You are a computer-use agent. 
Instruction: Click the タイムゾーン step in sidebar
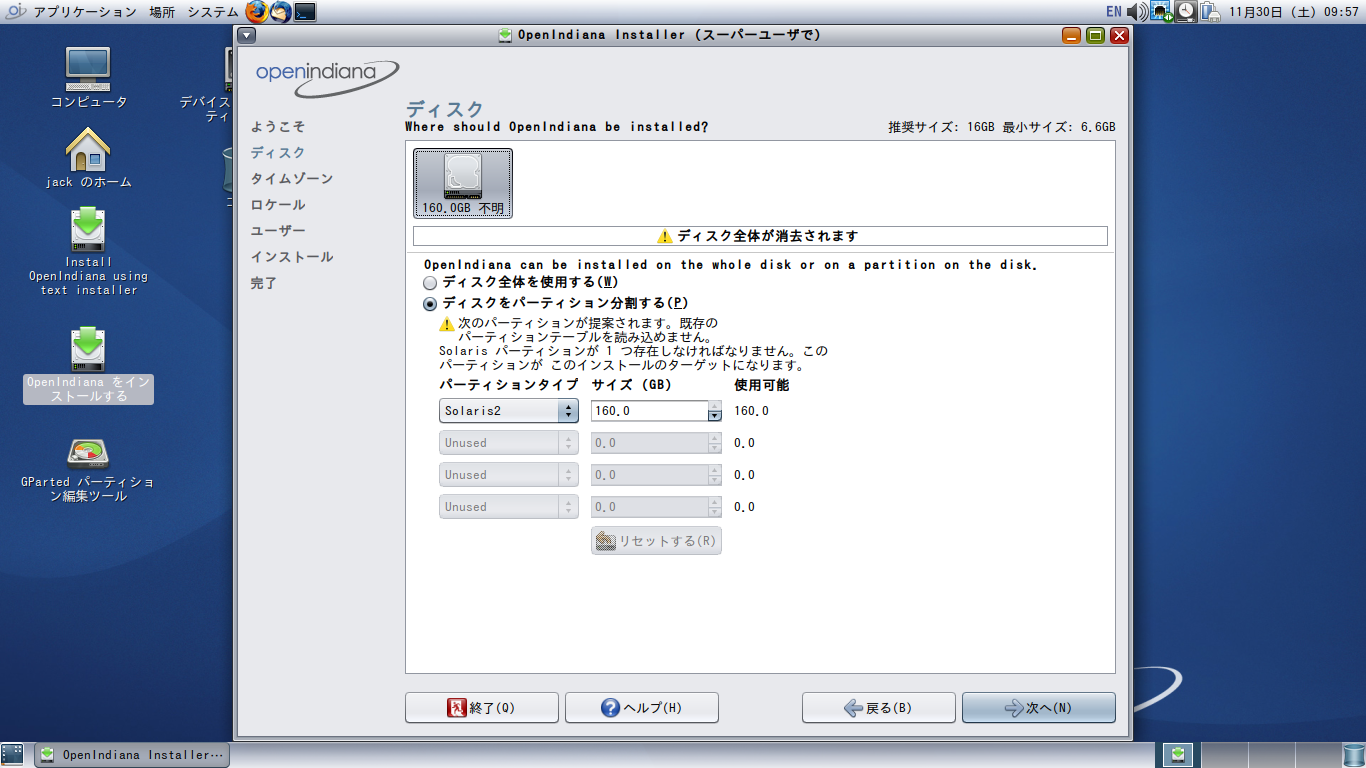pyautogui.click(x=292, y=179)
